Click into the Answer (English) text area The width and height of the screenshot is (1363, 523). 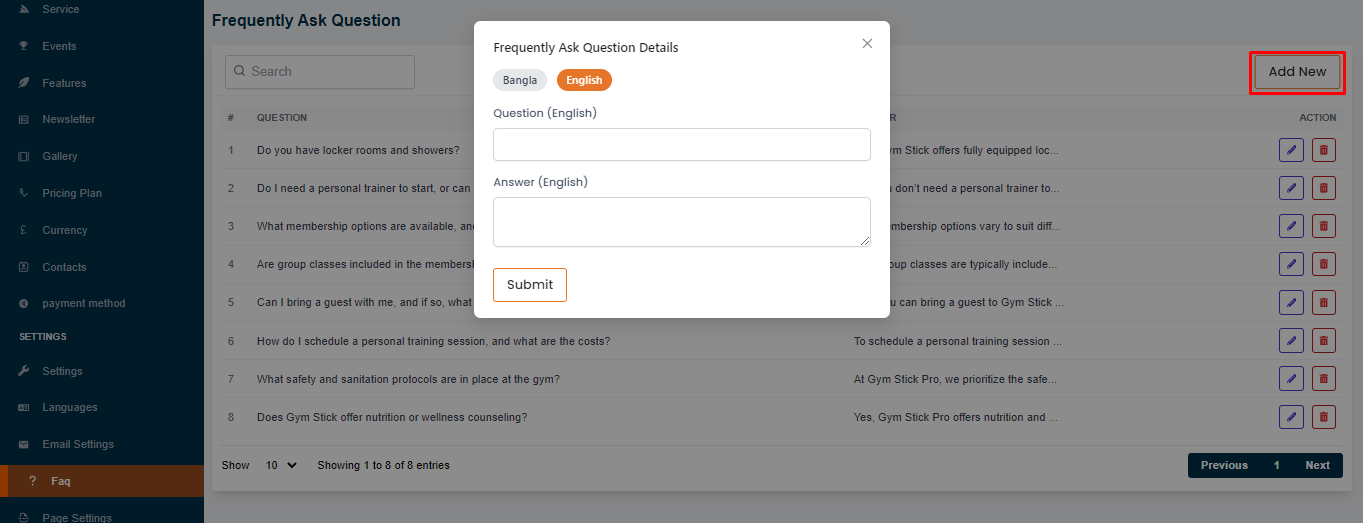point(681,221)
